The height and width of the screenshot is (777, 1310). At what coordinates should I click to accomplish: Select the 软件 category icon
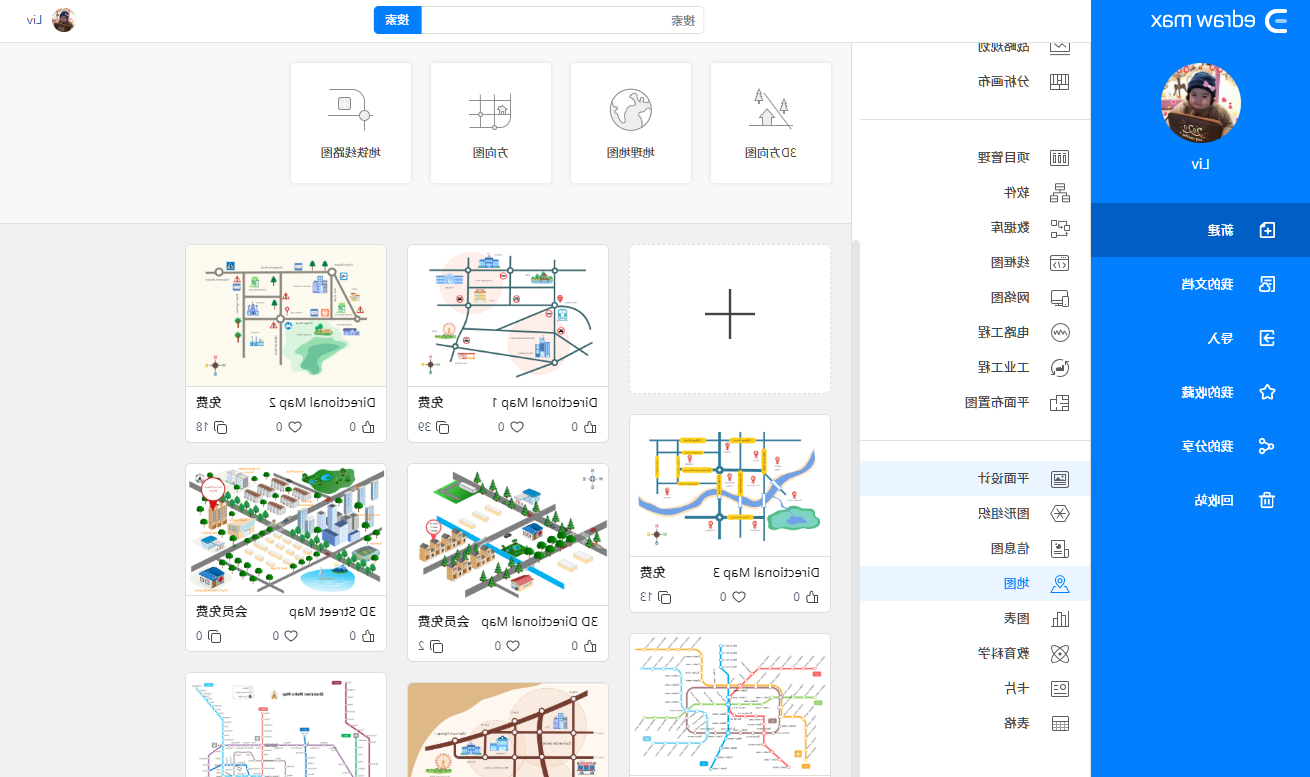[1060, 193]
